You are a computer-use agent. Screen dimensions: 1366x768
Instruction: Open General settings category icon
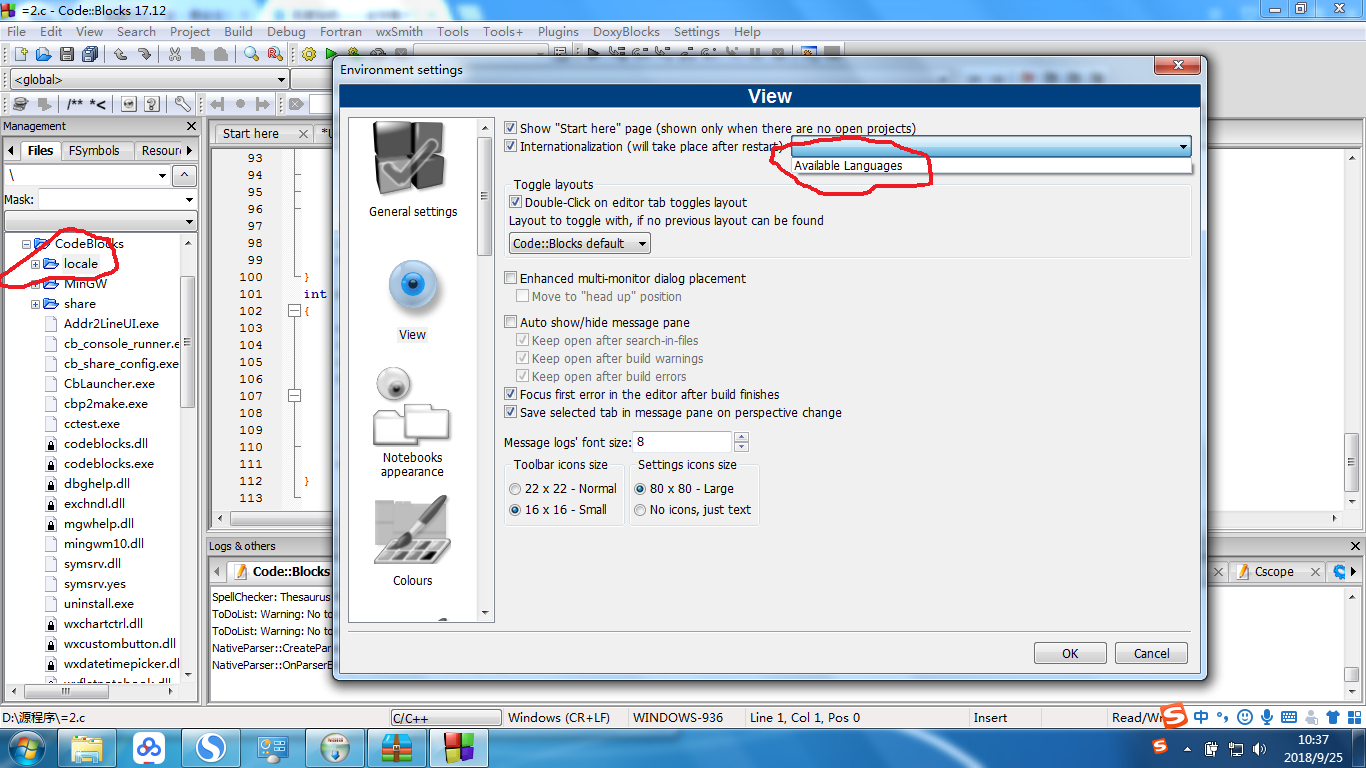[412, 169]
